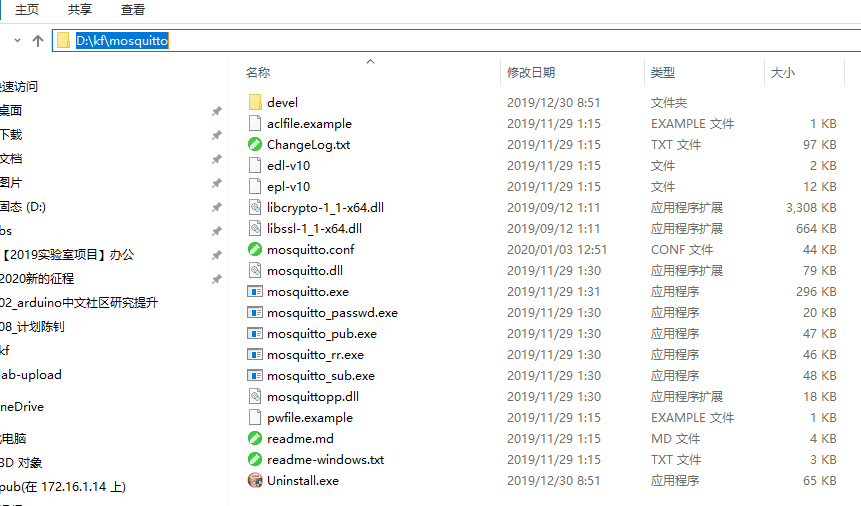Click the libssl-1_1-x64.dll icon
The height and width of the screenshot is (506, 861).
point(255,229)
